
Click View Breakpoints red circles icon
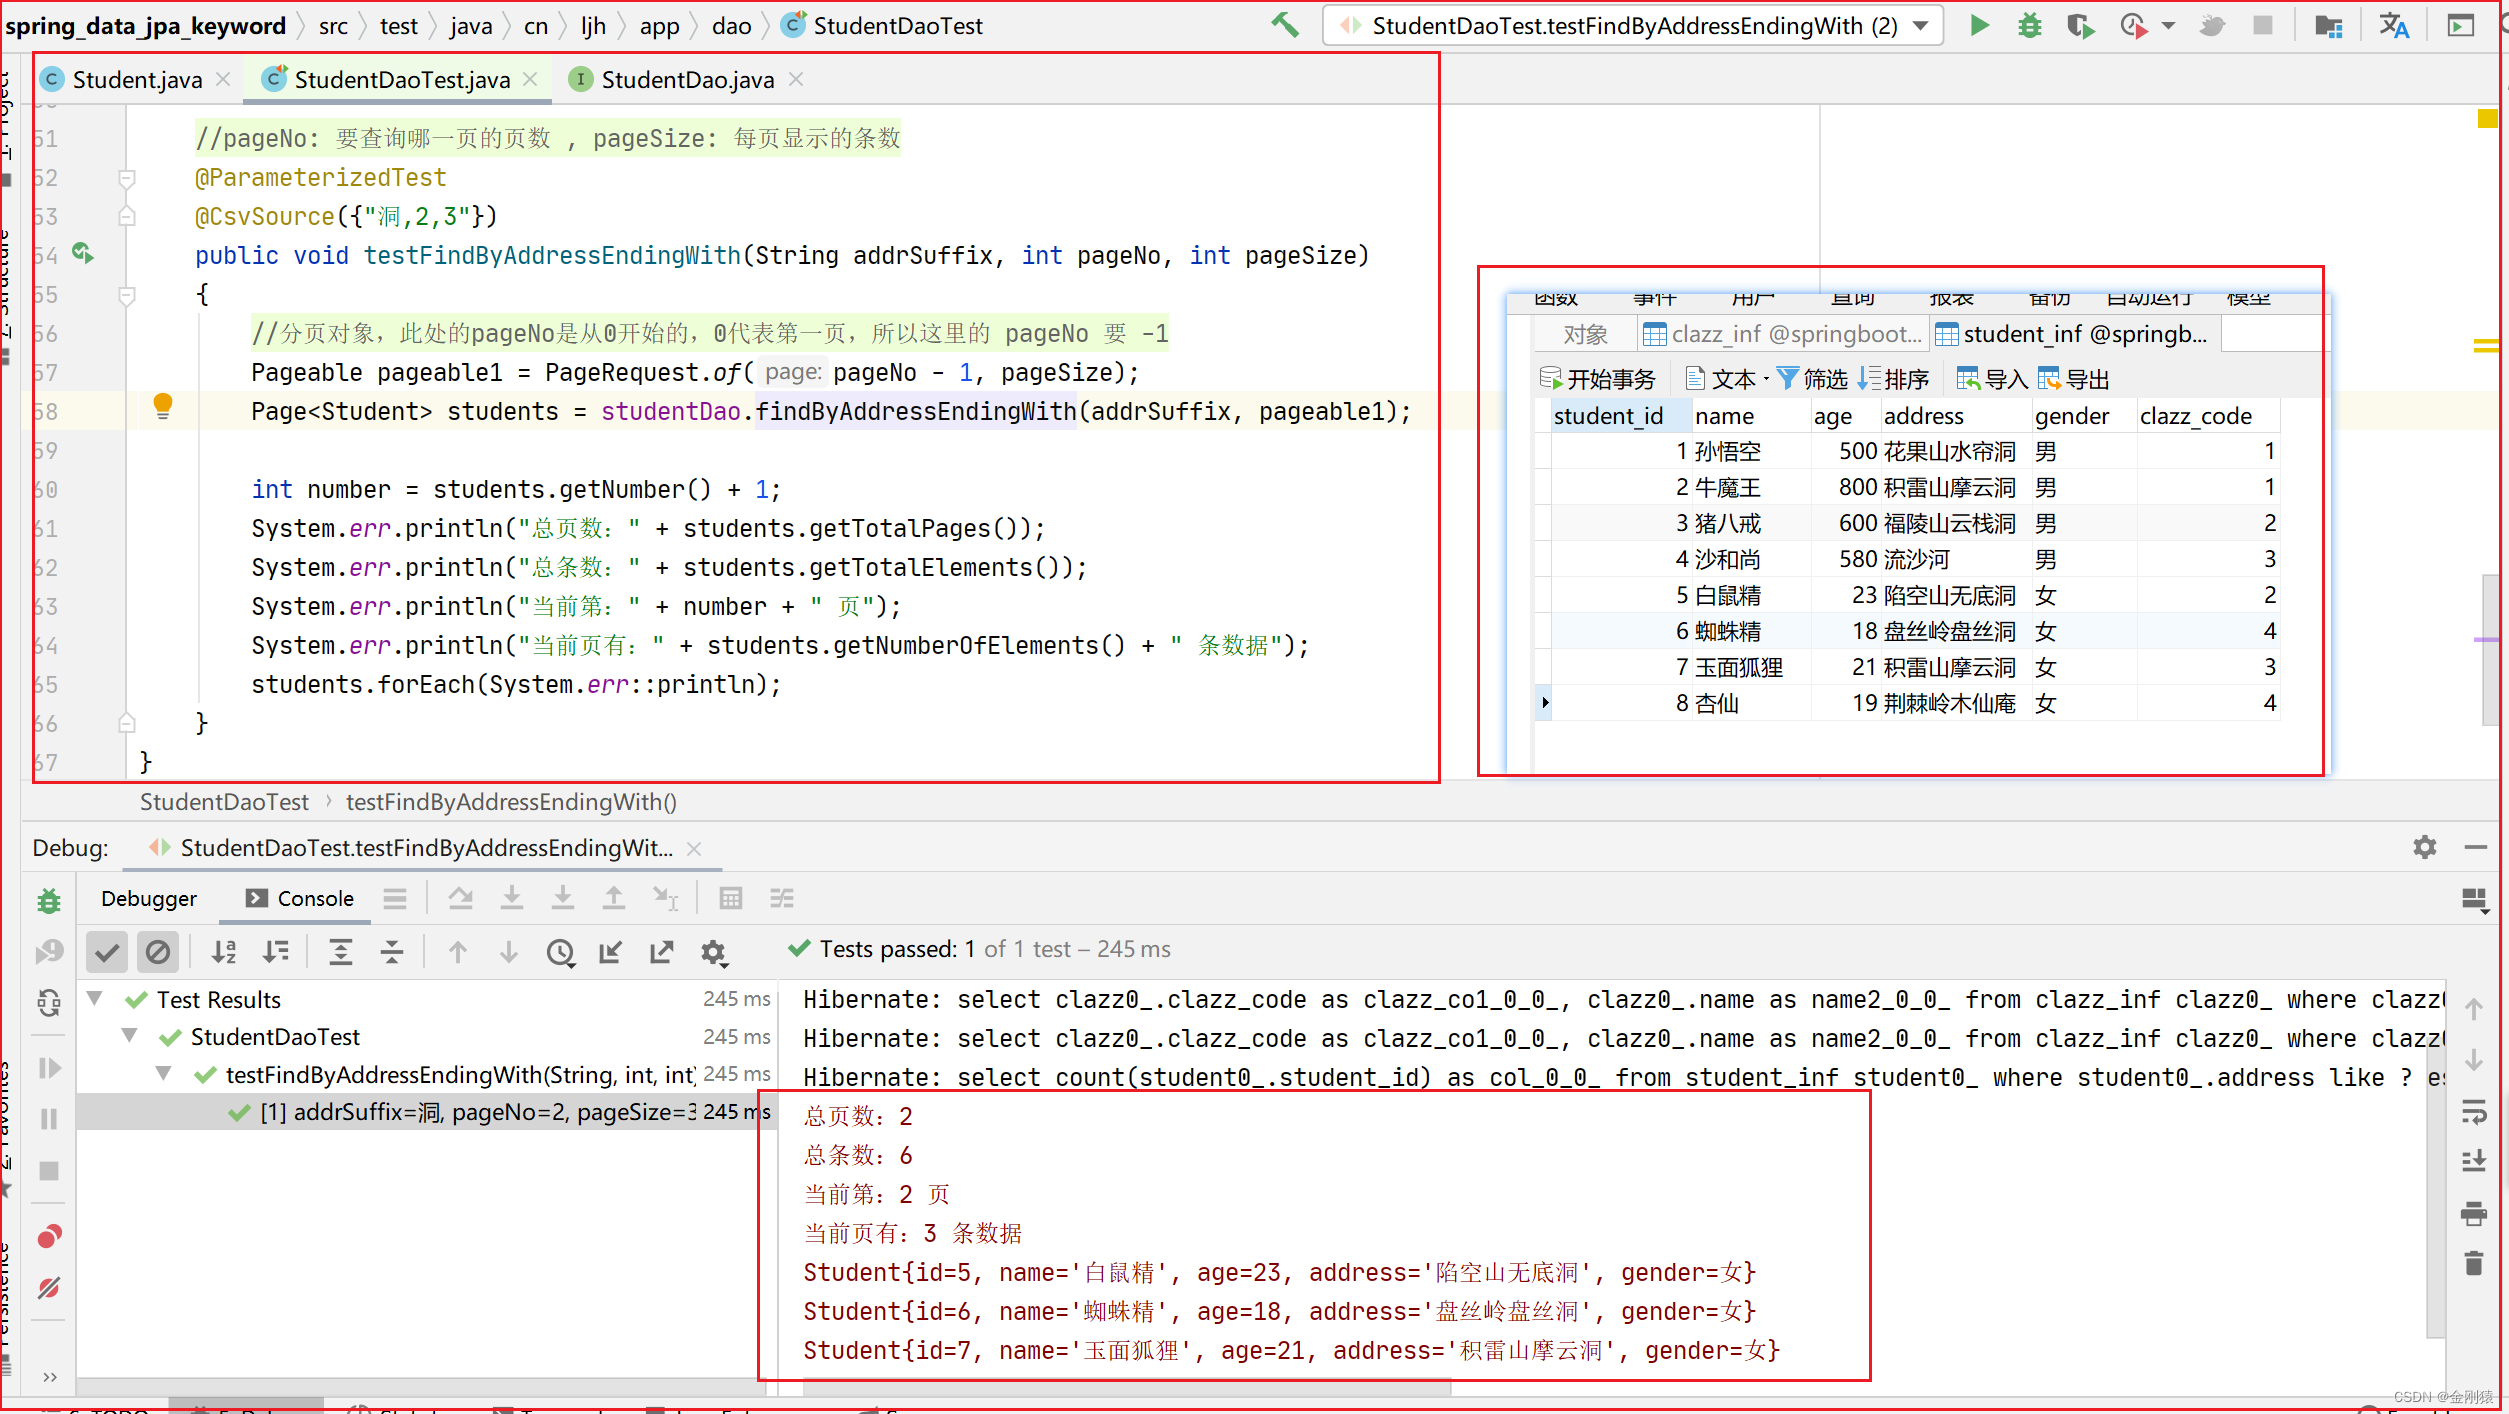point(49,1237)
